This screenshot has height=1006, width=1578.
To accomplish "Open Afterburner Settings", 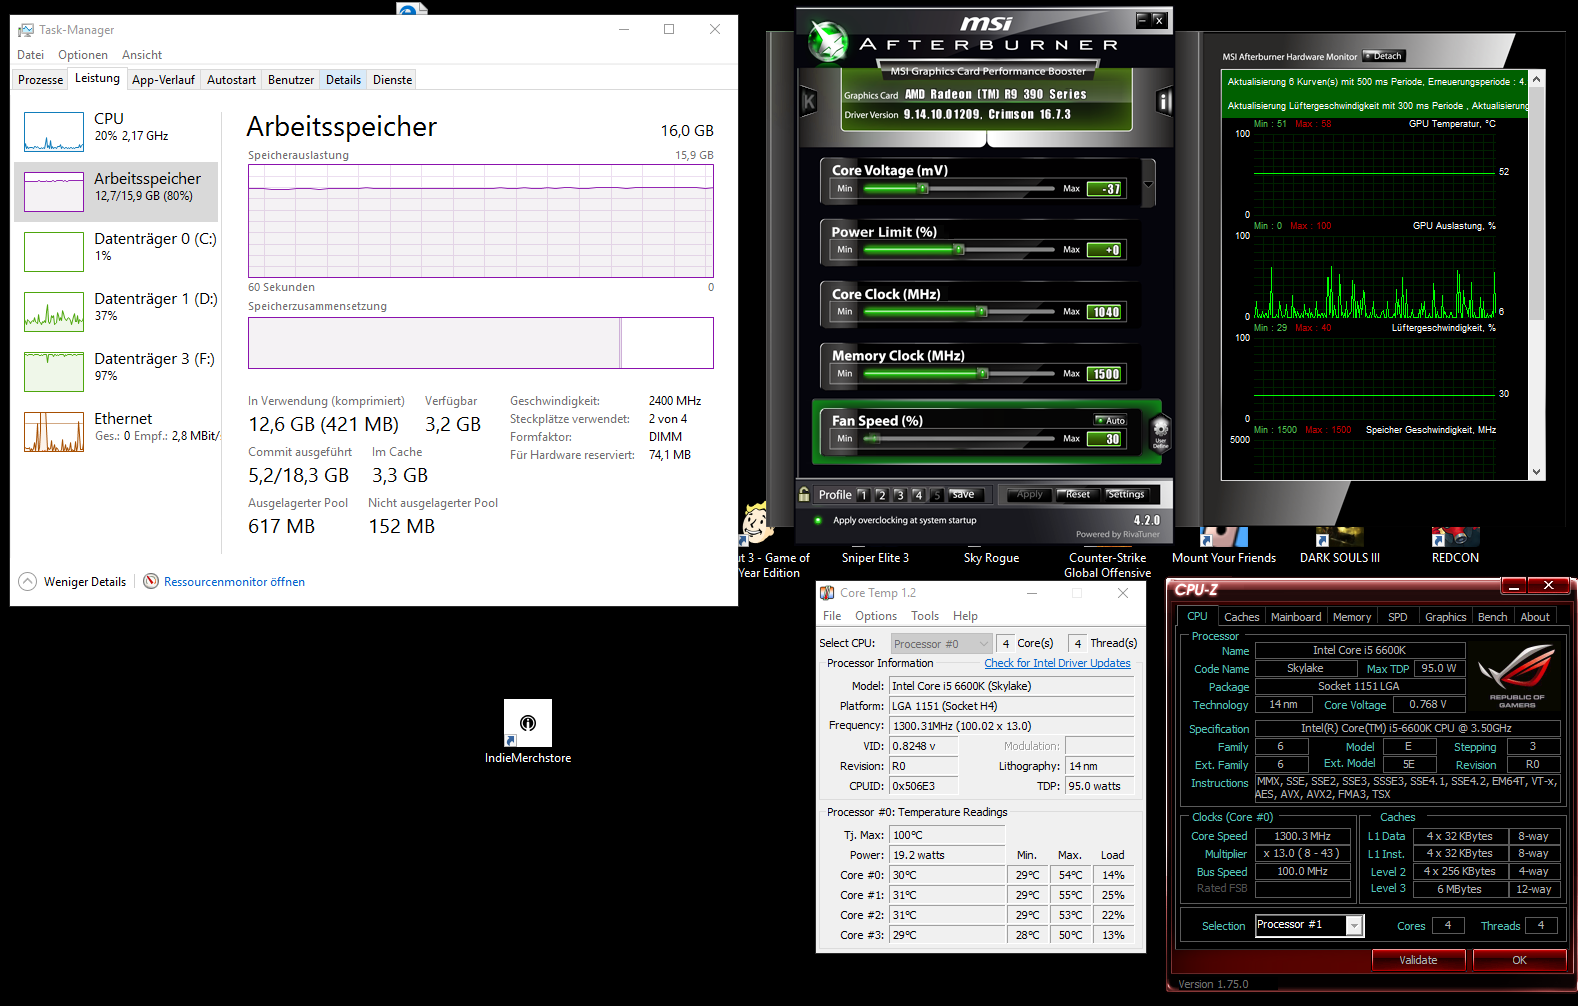I will (1126, 495).
